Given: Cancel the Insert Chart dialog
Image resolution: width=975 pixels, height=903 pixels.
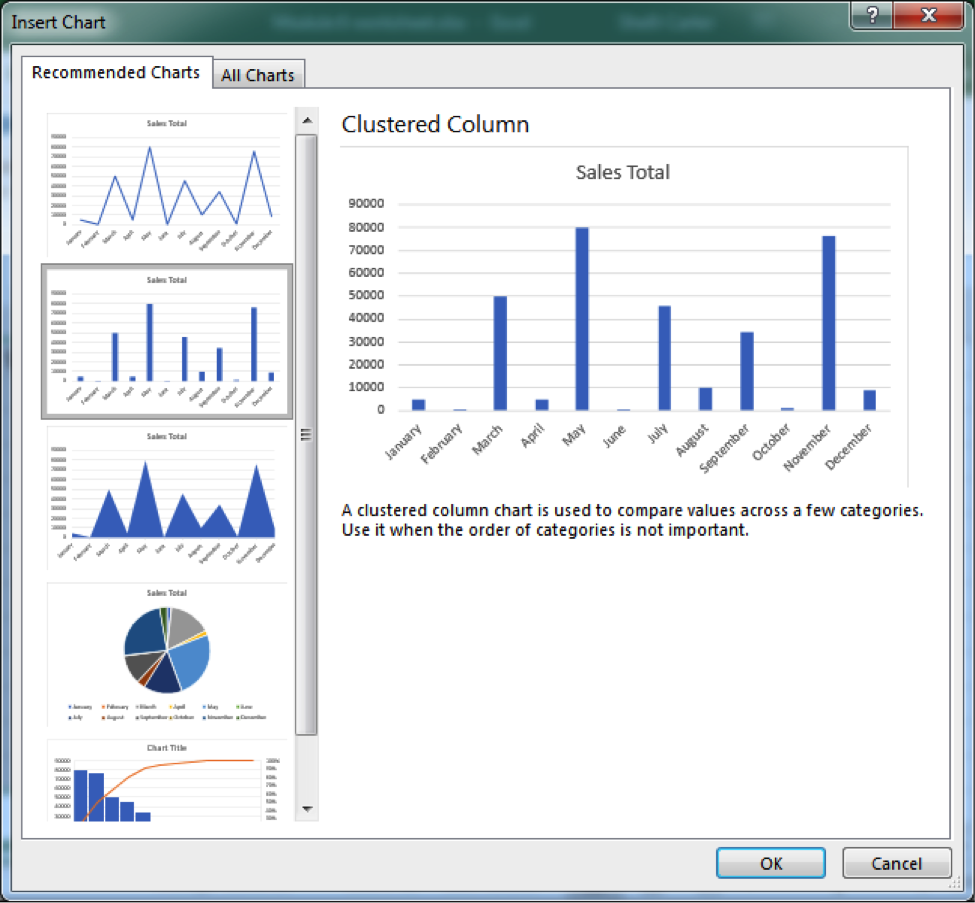Looking at the screenshot, I should click(x=896, y=863).
